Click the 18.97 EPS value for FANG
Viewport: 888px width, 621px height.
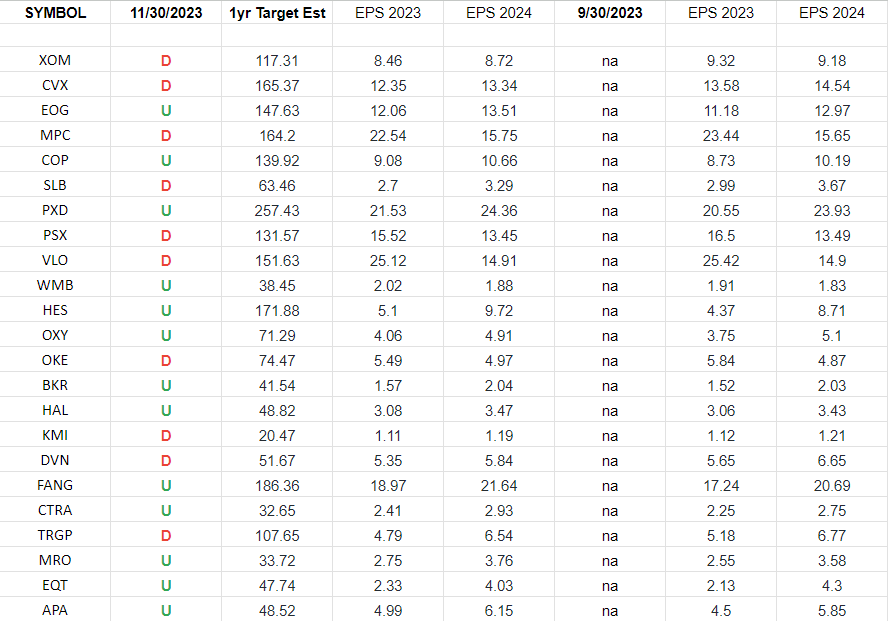click(x=388, y=485)
